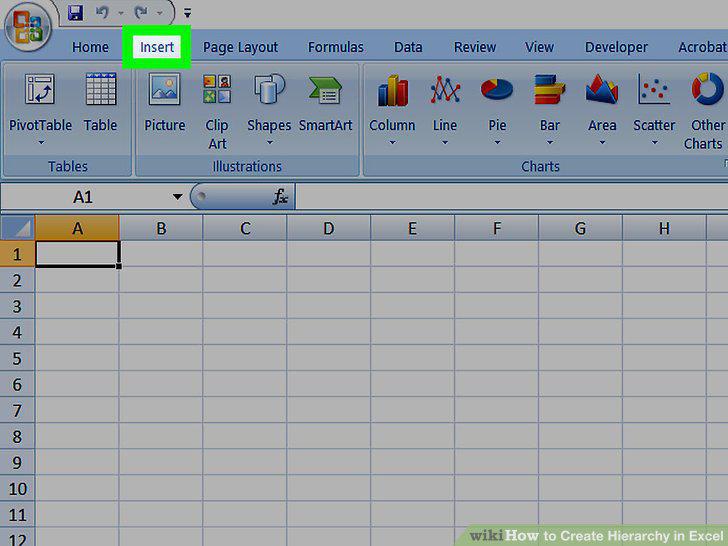Click the Name Box showing A1
This screenshot has height=546, width=728.
(x=84, y=197)
